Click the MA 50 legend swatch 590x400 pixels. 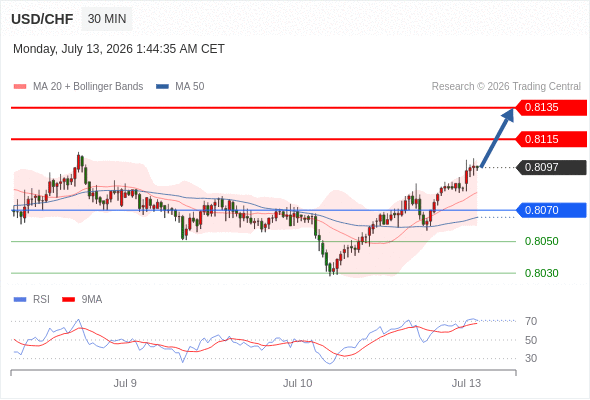tap(162, 87)
